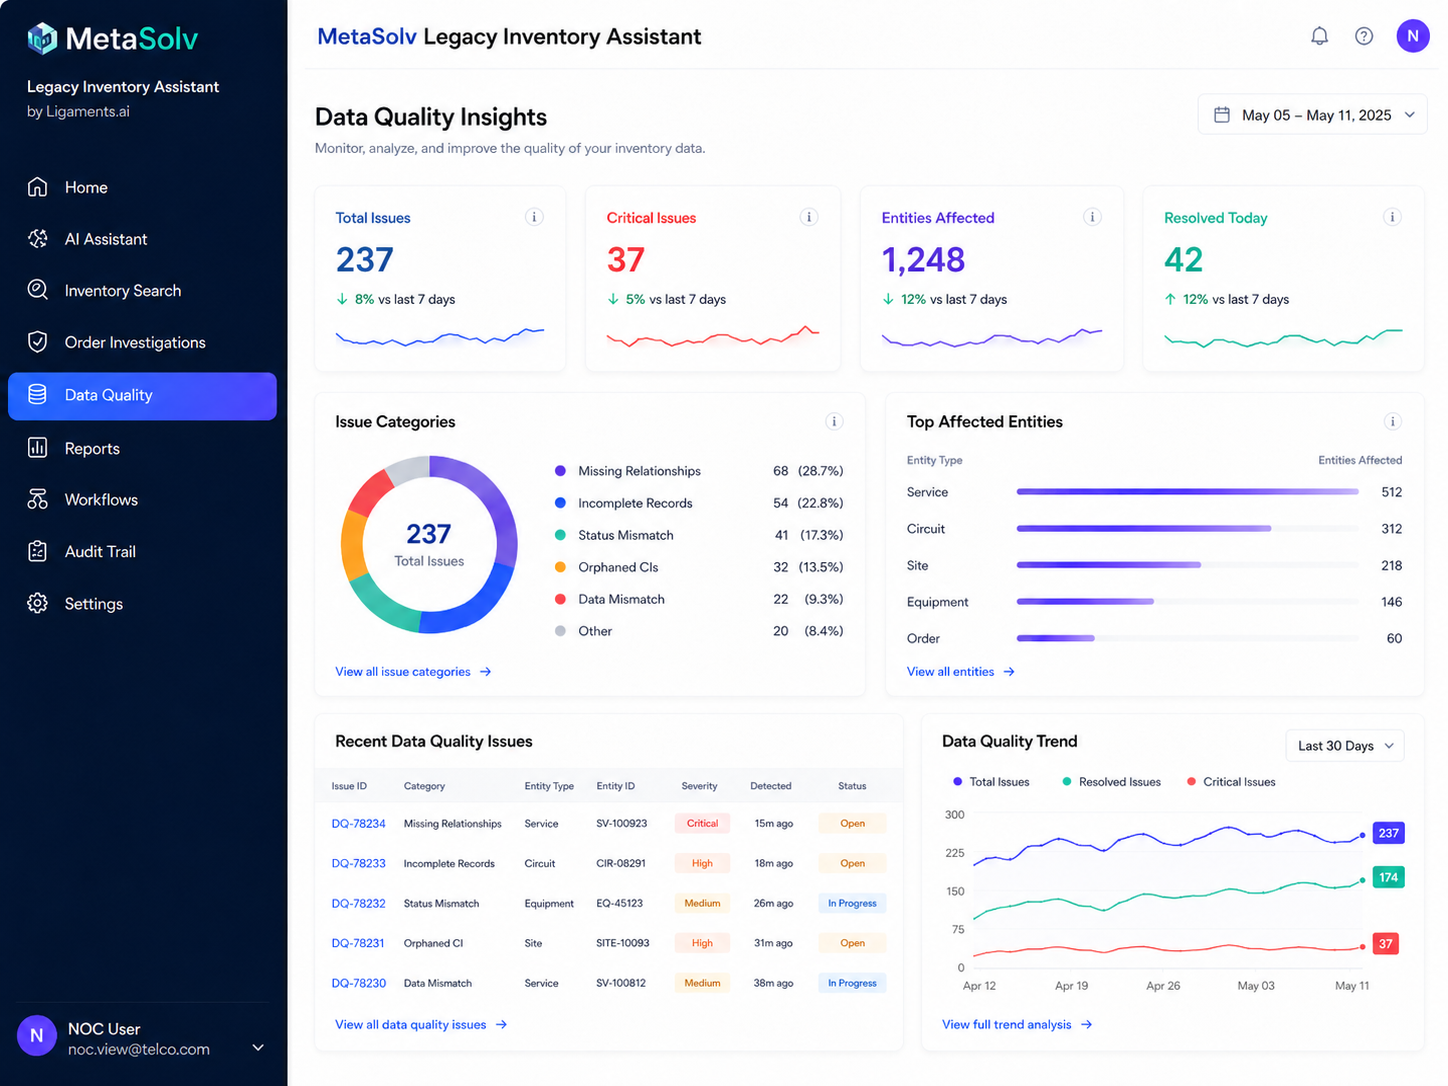Click the Audit Trail clipboard icon

coord(38,551)
